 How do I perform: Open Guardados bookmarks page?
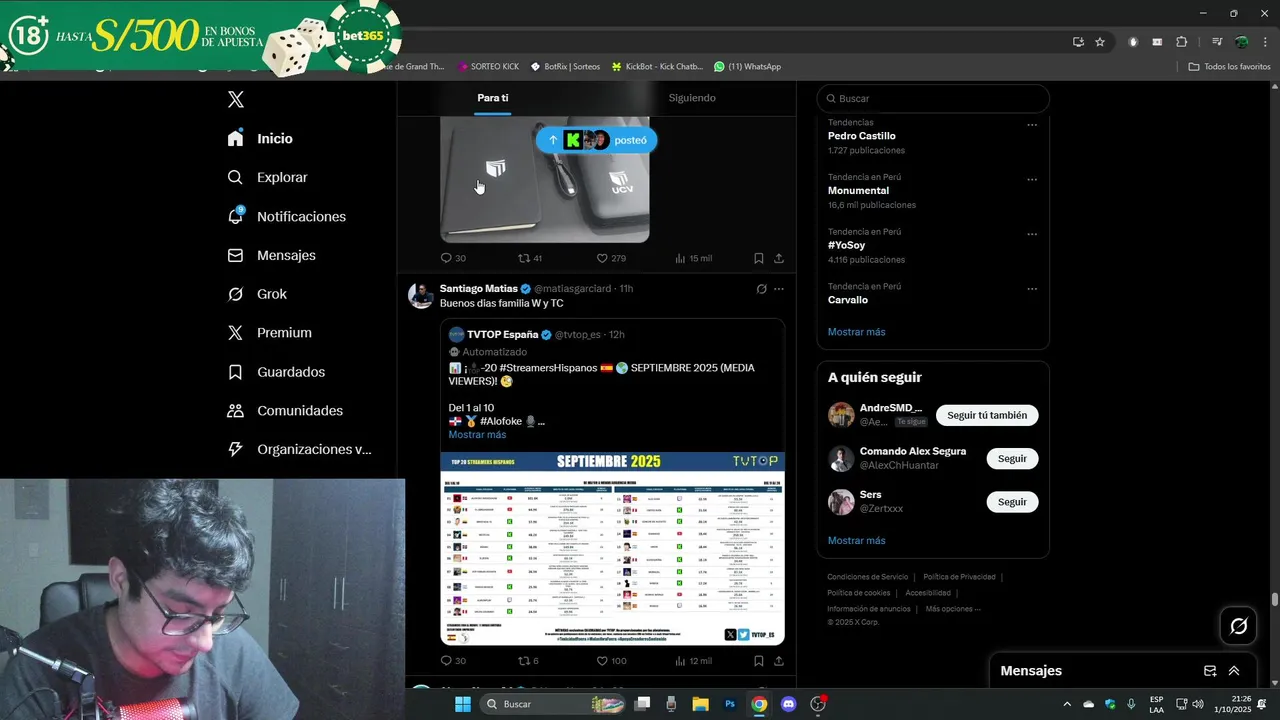276,372
